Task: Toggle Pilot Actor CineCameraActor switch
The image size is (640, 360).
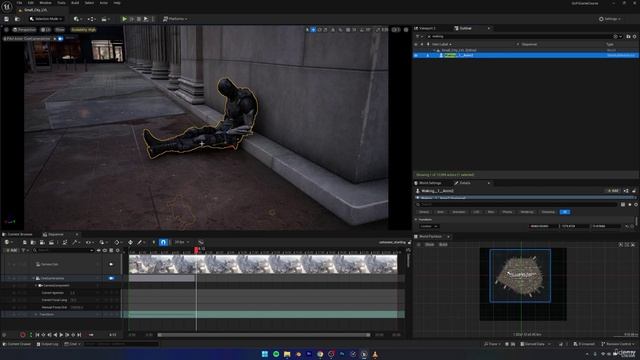Action: 60,38
